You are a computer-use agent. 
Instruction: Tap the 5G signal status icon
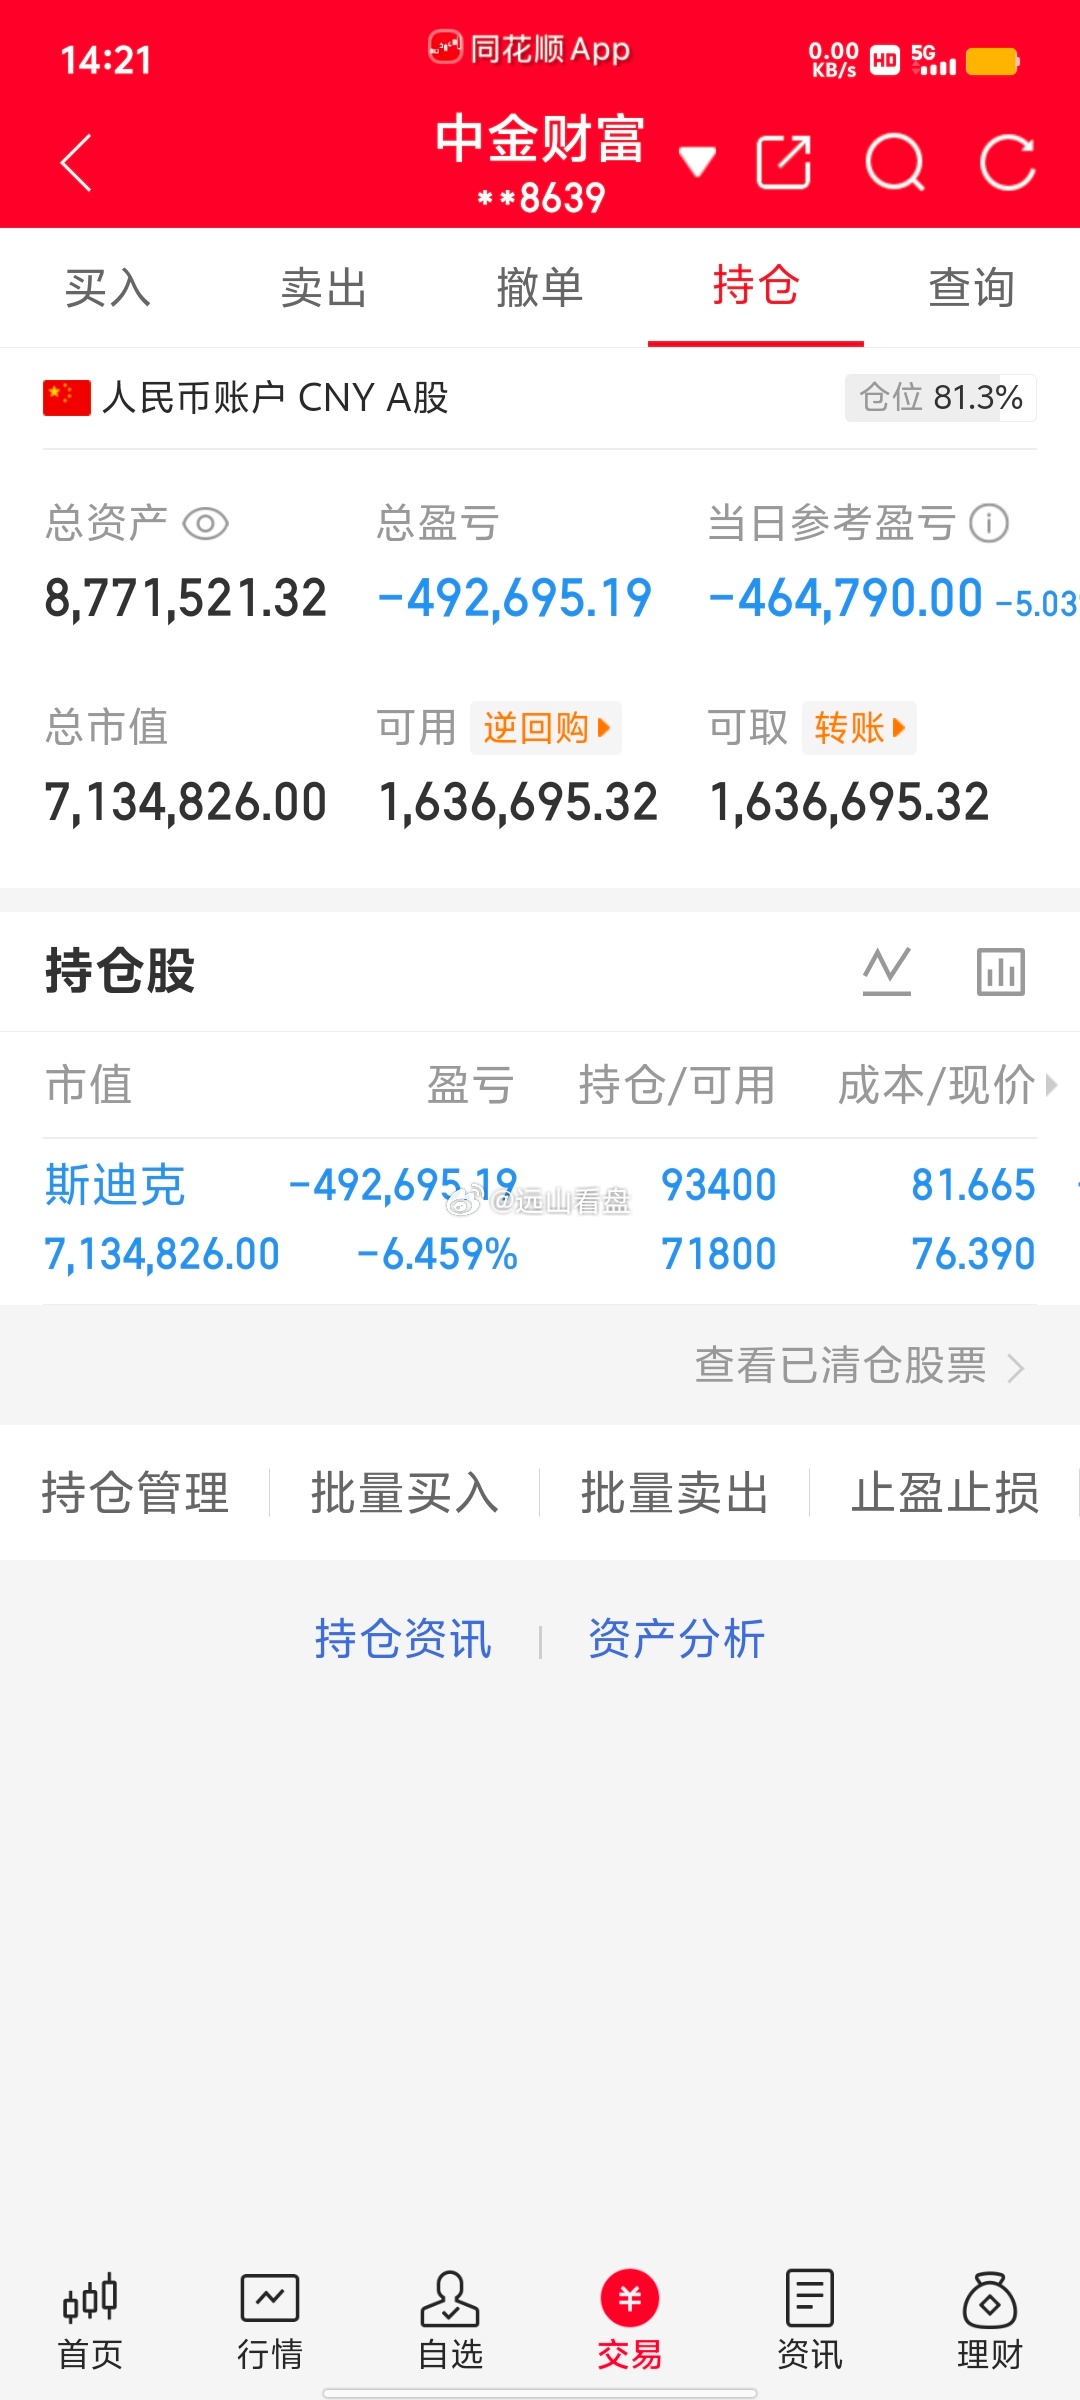point(933,60)
